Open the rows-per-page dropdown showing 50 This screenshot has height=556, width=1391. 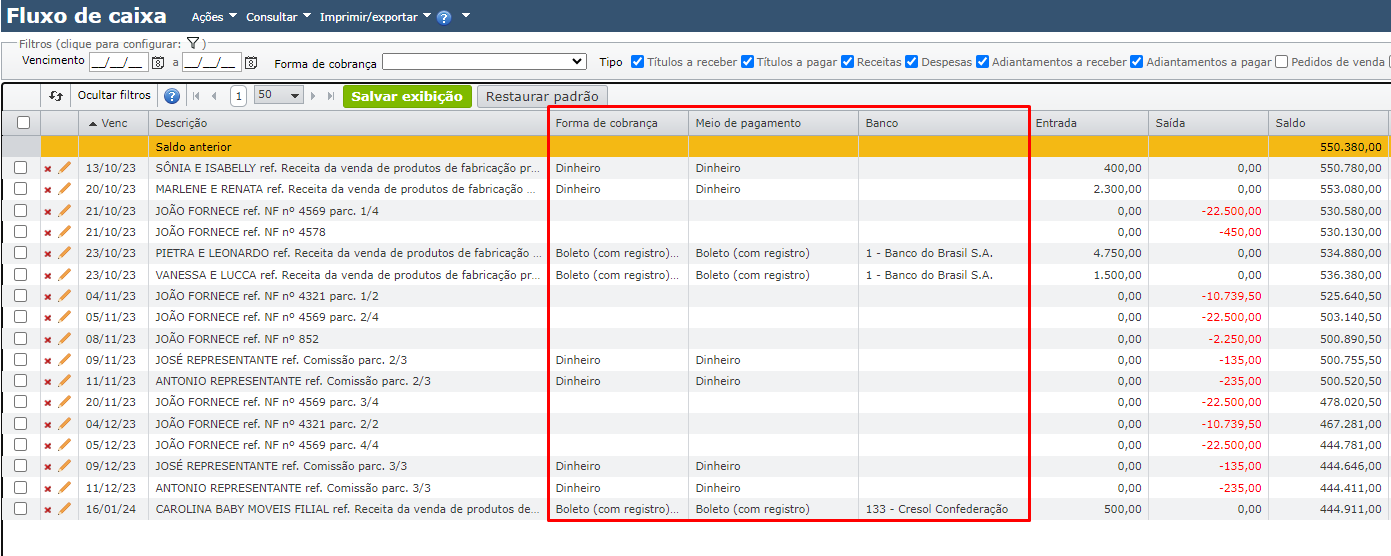[x=278, y=96]
